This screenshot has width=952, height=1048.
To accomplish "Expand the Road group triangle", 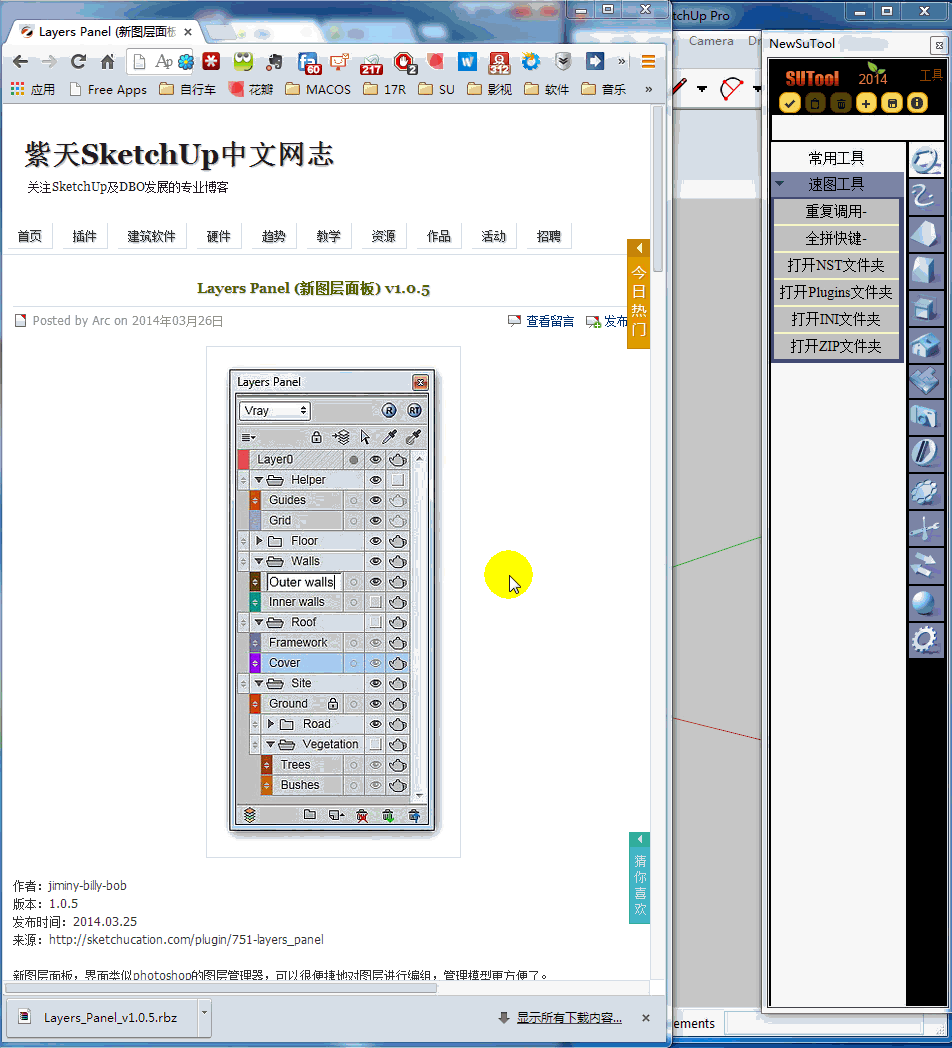I will 271,724.
